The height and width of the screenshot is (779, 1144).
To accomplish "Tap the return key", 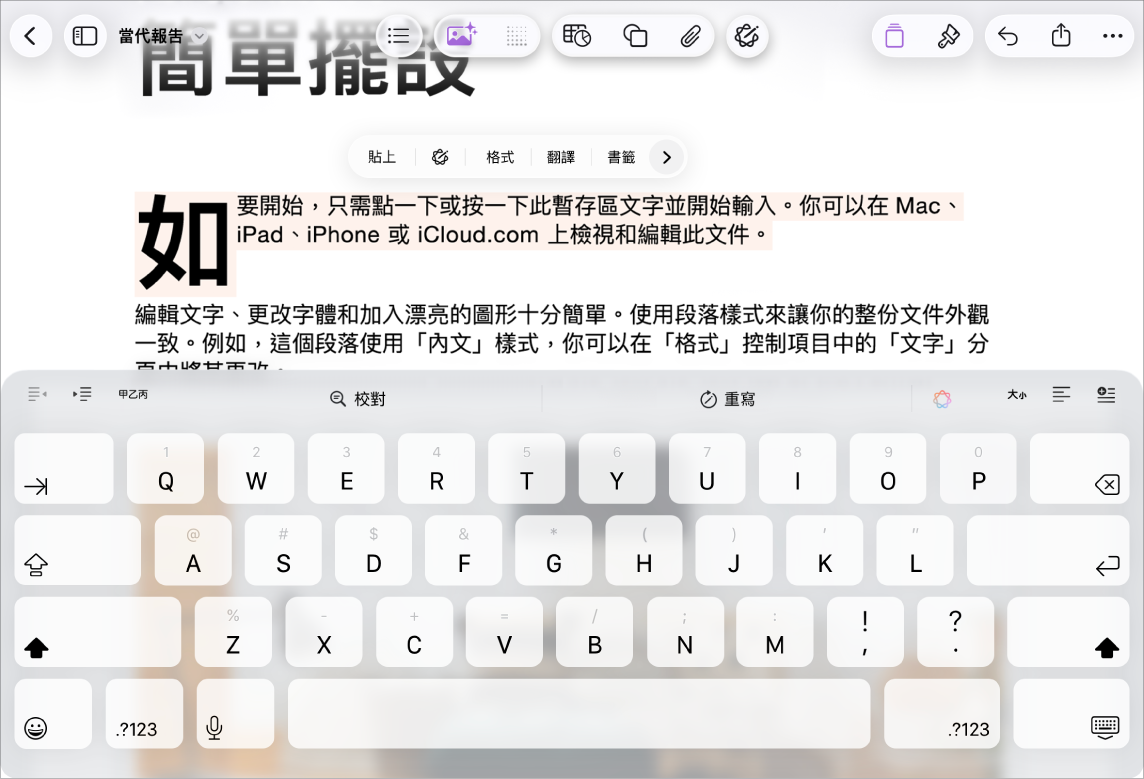I will click(1048, 551).
